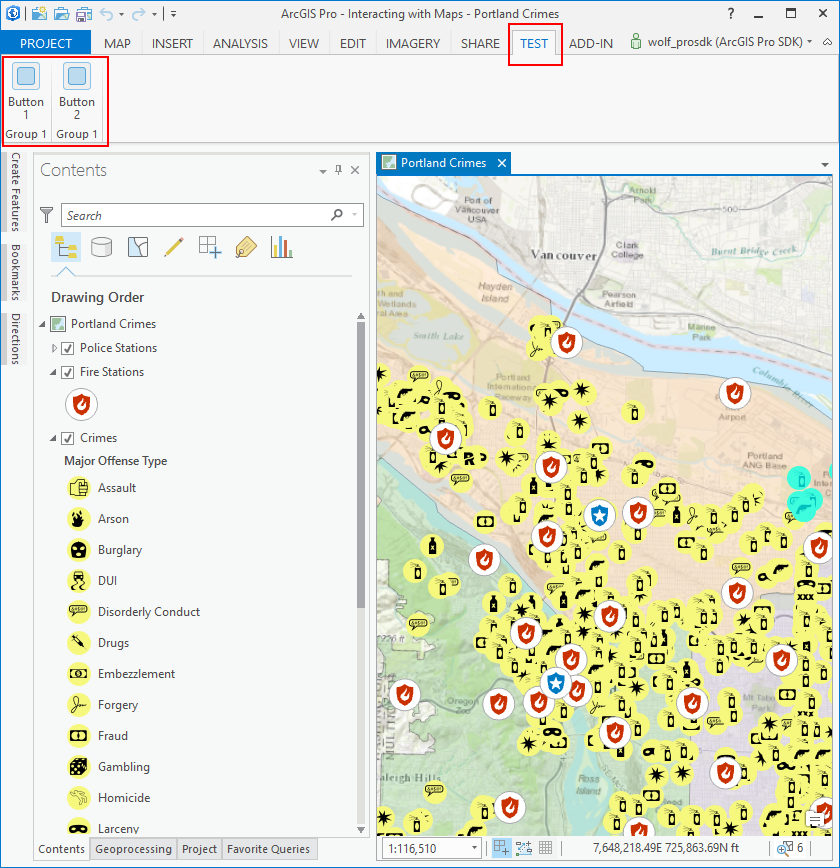Turn off the Crimes layer checkbox
Viewport: 840px width, 868px height.
point(68,438)
